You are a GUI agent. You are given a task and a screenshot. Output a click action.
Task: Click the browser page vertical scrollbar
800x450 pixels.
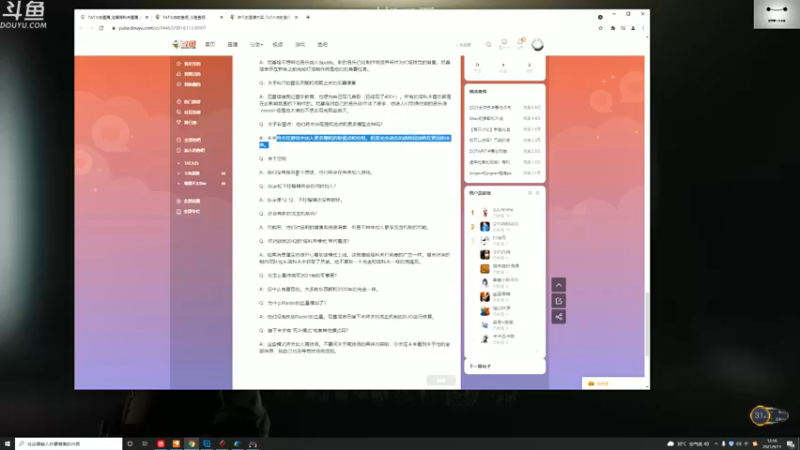point(647,324)
